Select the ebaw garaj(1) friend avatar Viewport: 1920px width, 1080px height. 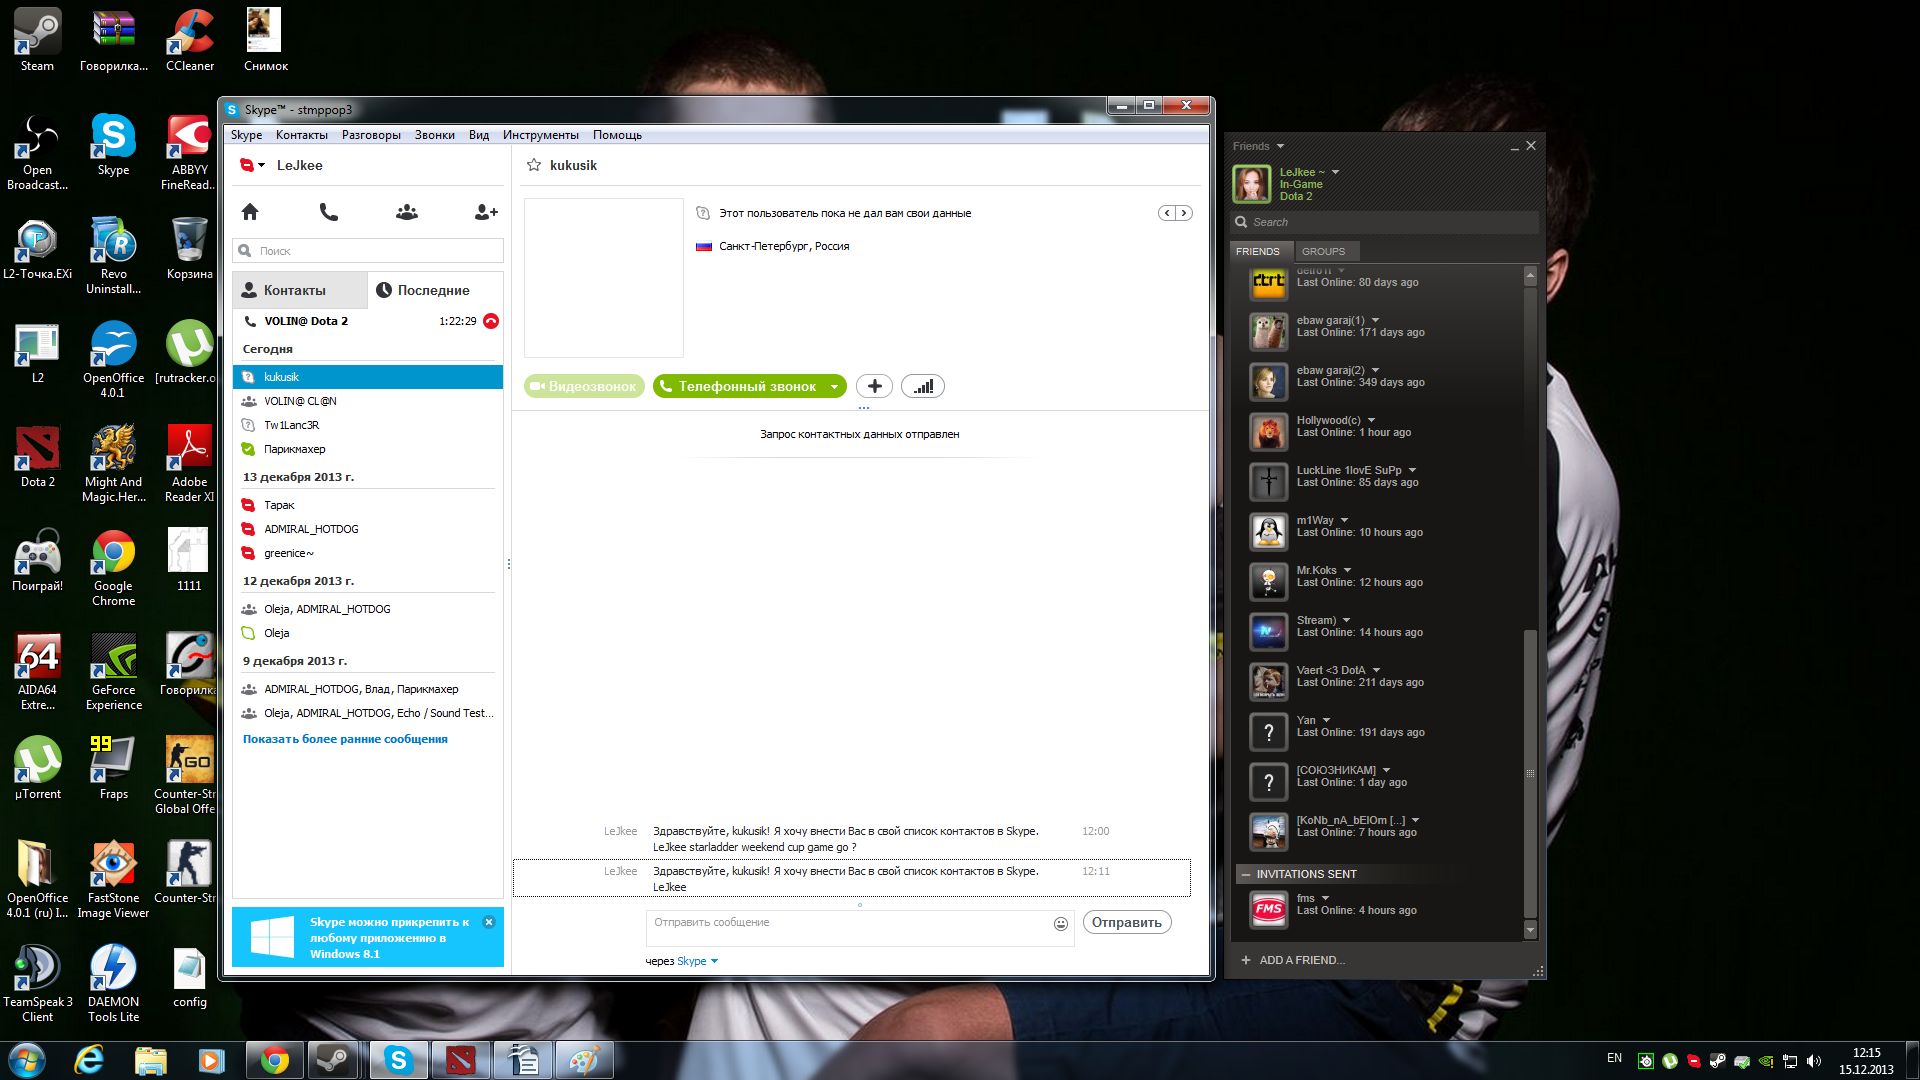tap(1269, 331)
